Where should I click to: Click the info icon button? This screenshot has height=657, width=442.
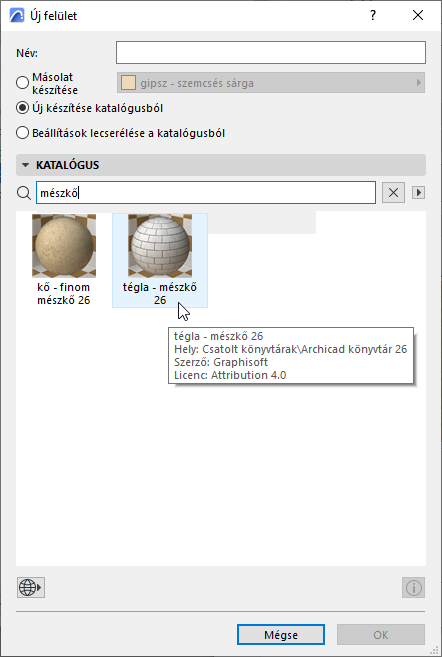[x=414, y=587]
